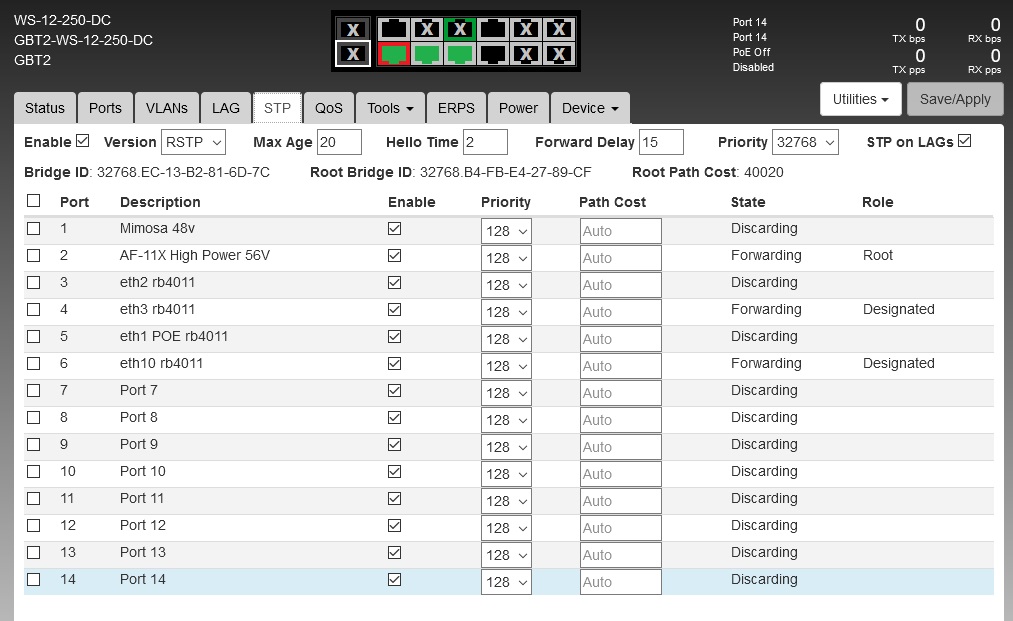The height and width of the screenshot is (621, 1013).
Task: Click the white-outlined SFP port icon
Action: point(352,54)
